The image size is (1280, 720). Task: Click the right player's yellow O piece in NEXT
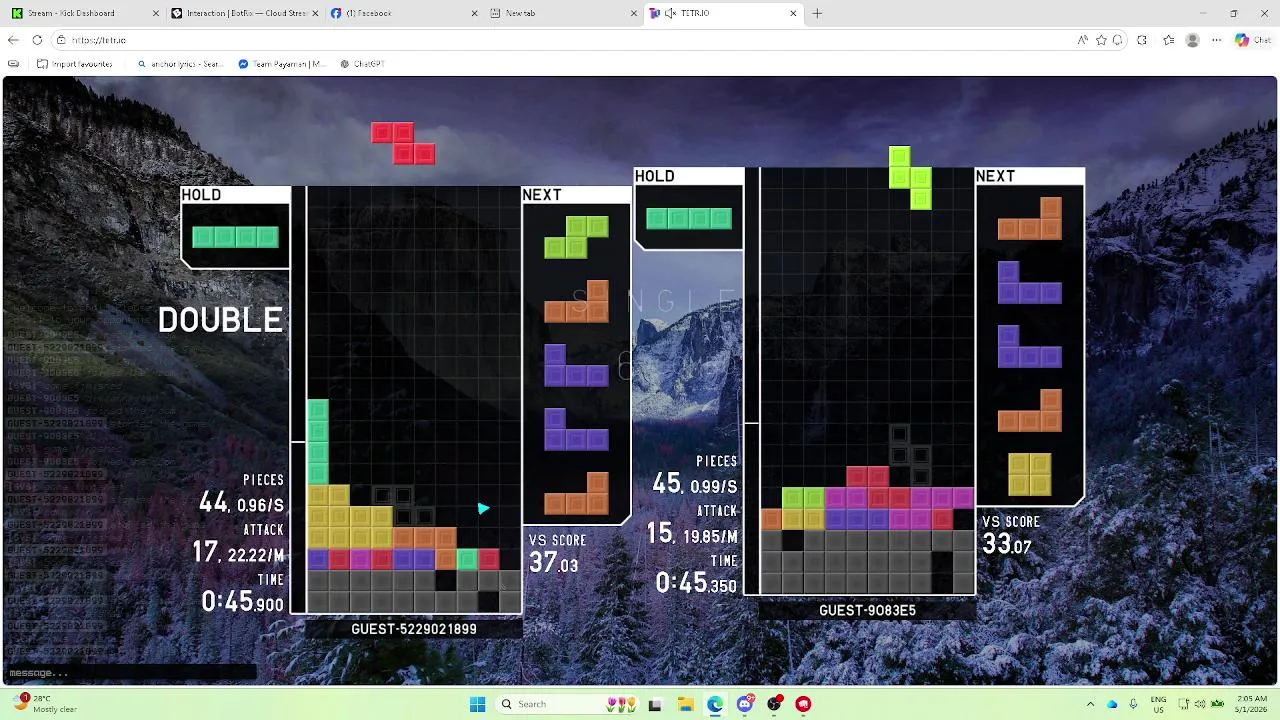pyautogui.click(x=1029, y=475)
